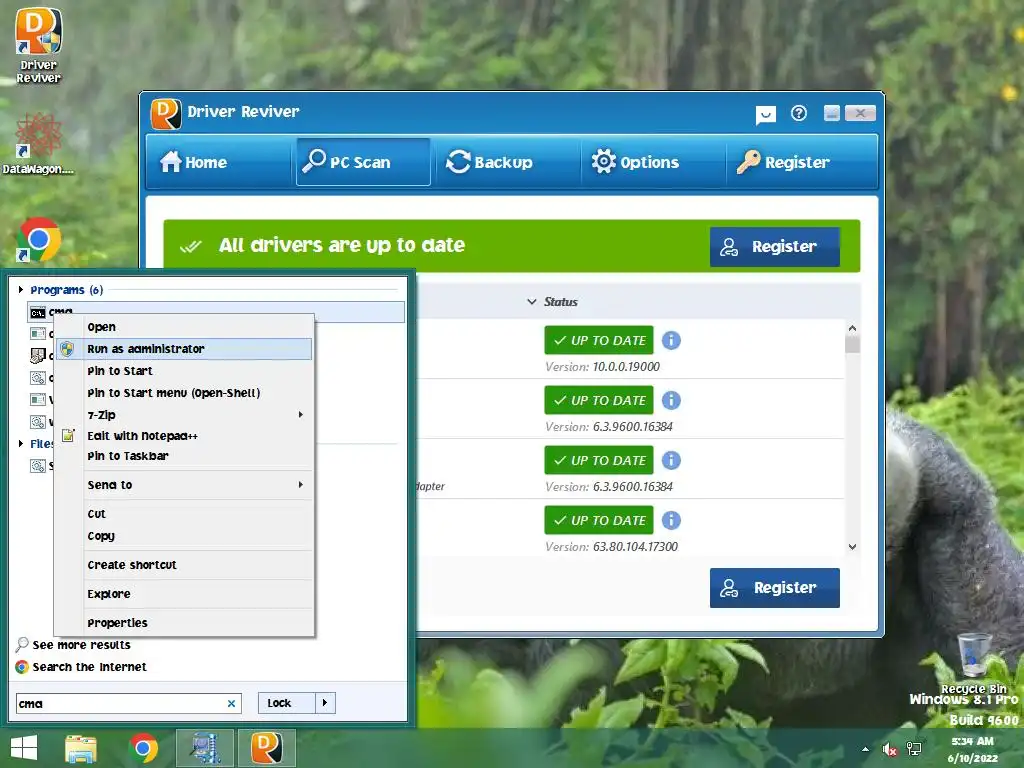This screenshot has width=1024, height=768.
Task: Open Driver Reviver help question-mark icon
Action: point(798,114)
